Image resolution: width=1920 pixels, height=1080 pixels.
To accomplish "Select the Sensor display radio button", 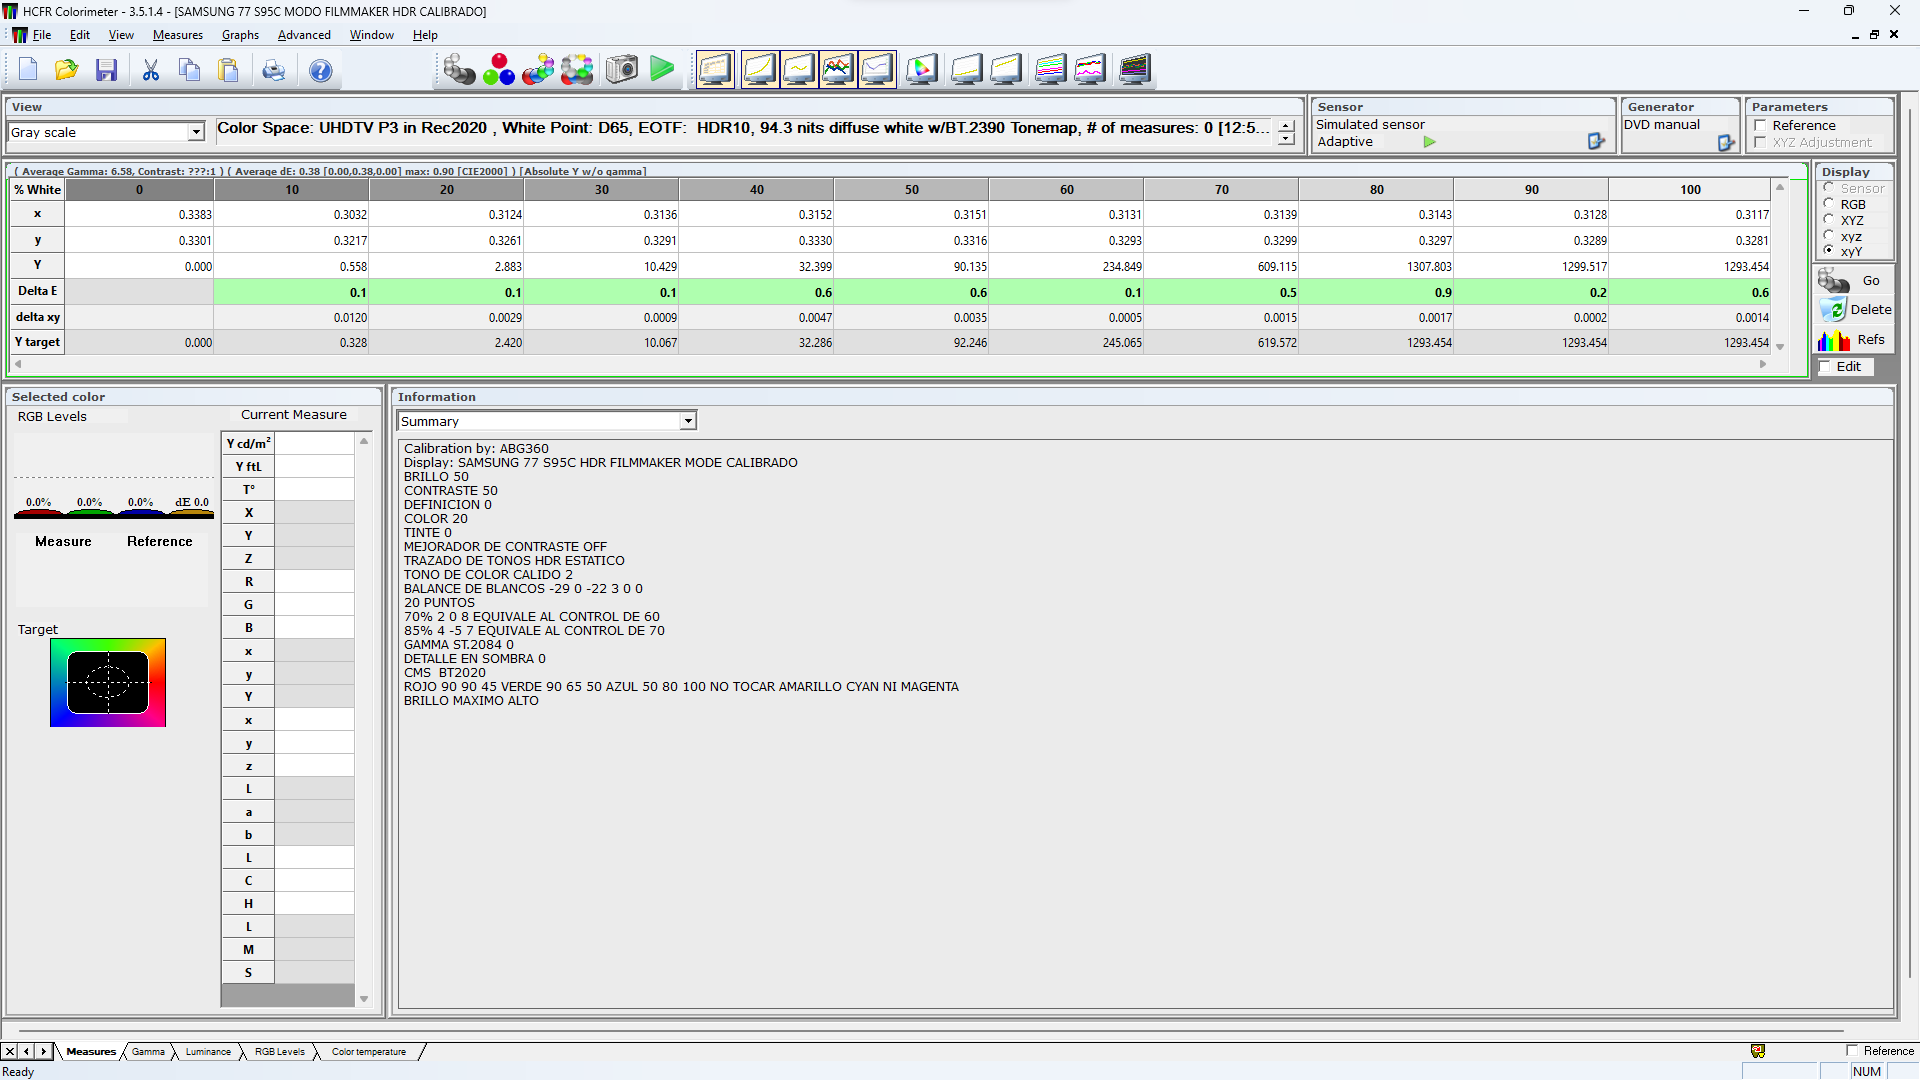I will coord(1829,188).
